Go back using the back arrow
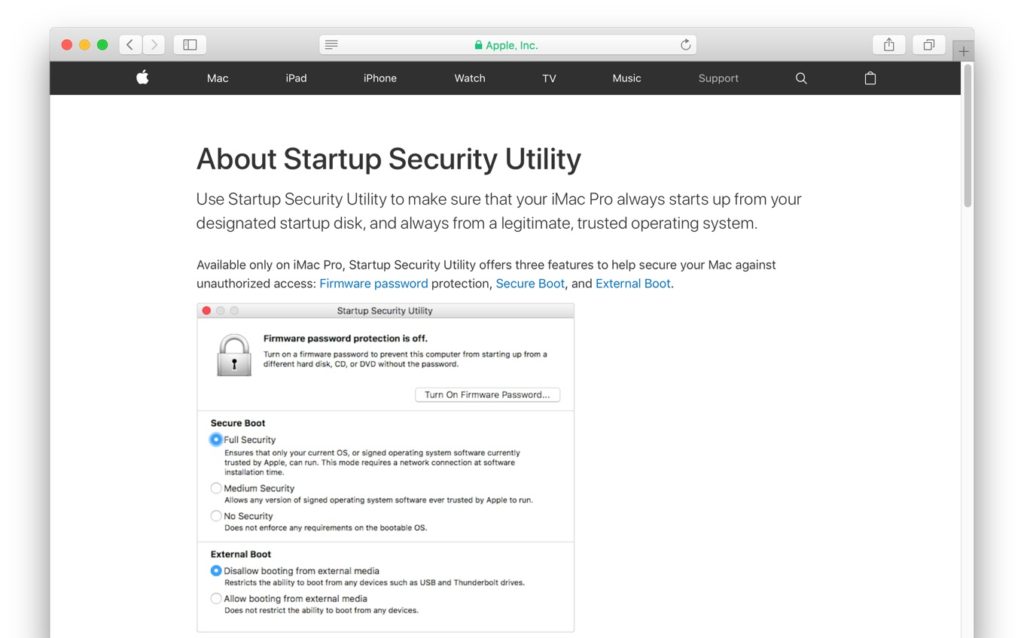Screen dimensions: 1024x638 [x=129, y=44]
